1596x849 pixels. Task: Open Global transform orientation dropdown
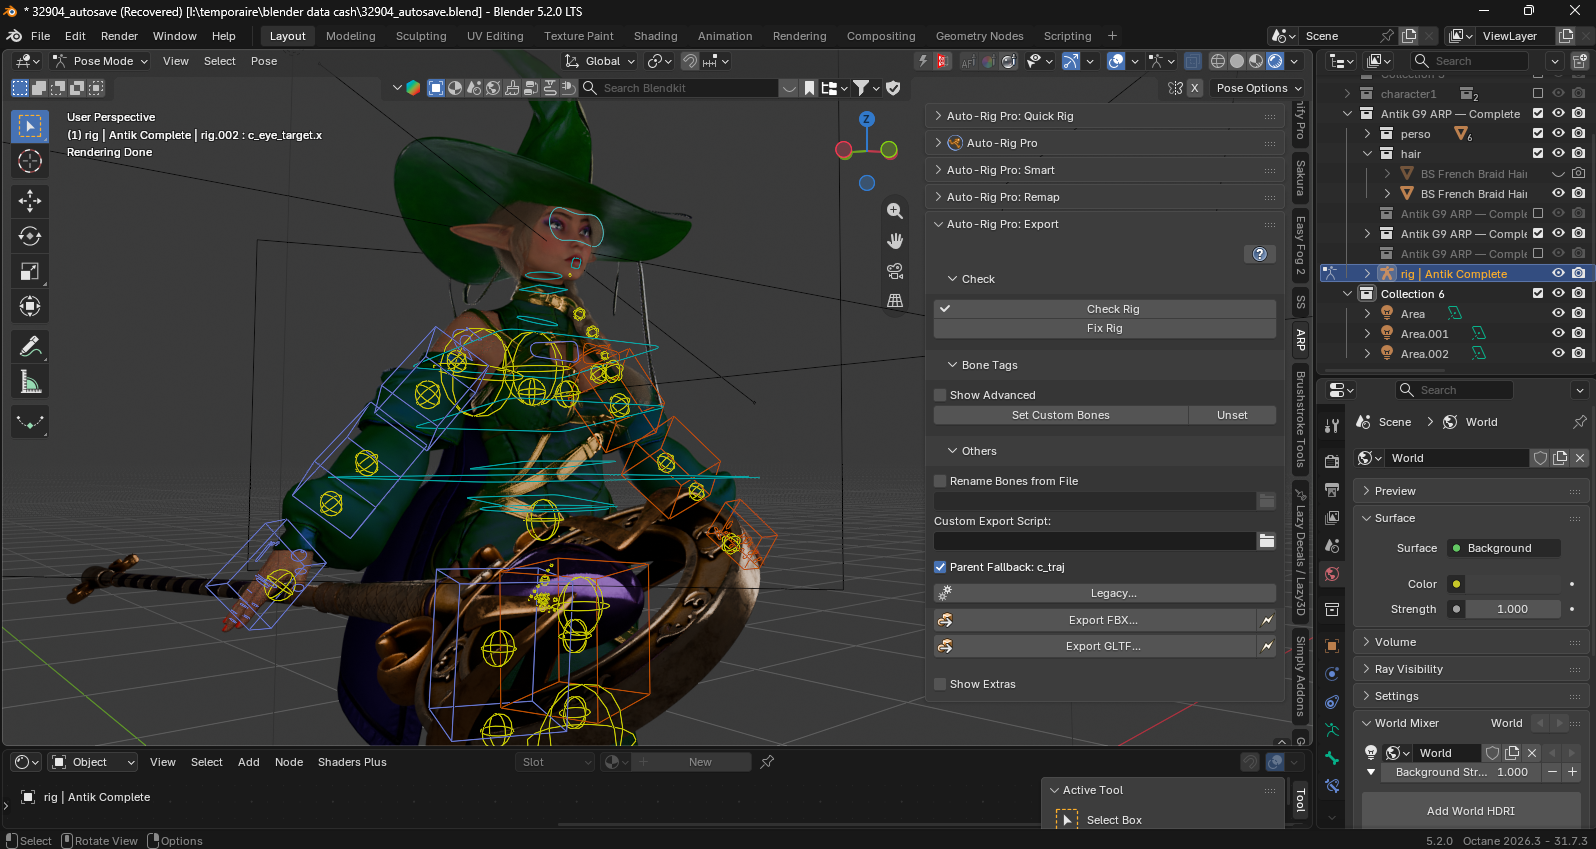tap(600, 61)
